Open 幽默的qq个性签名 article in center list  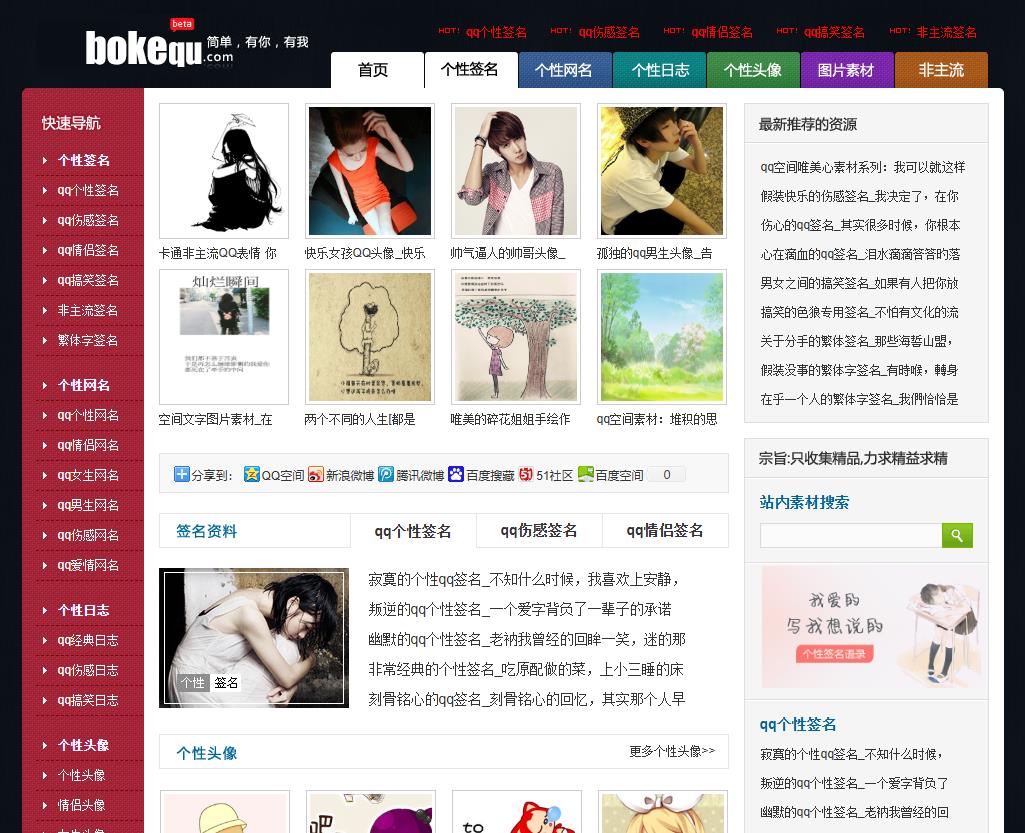527,639
